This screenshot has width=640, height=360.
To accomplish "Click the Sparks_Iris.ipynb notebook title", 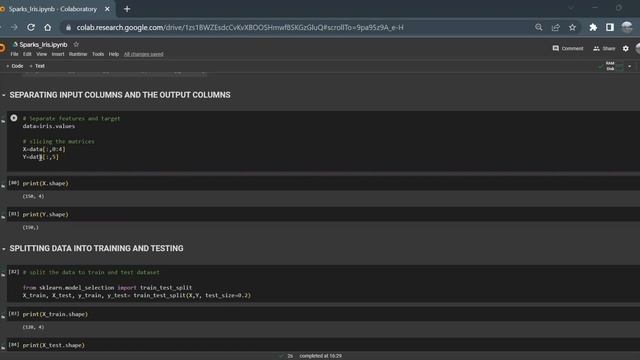I will point(43,44).
